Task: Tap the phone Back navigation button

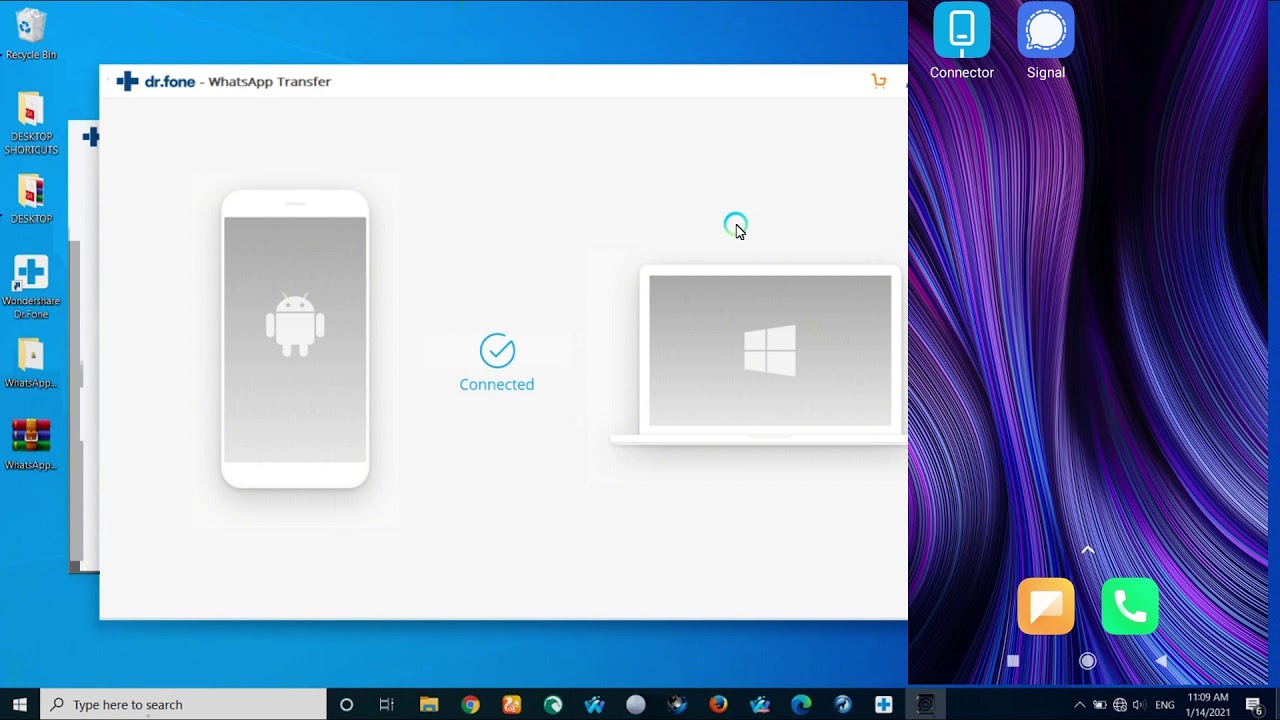Action: click(x=1161, y=661)
